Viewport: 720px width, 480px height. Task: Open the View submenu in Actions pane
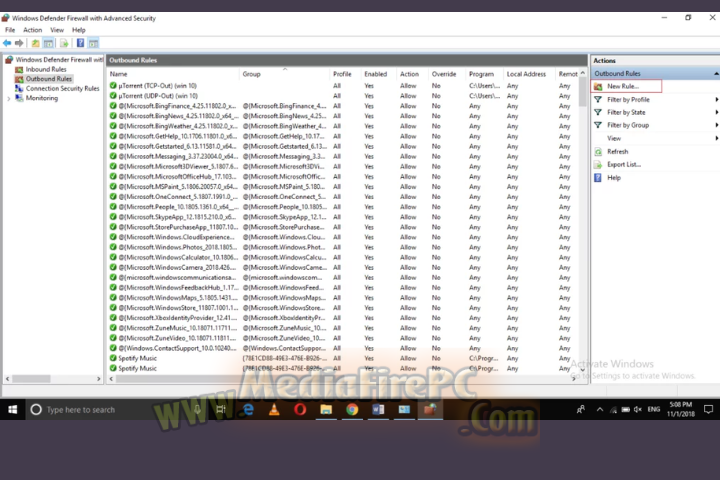tap(654, 138)
